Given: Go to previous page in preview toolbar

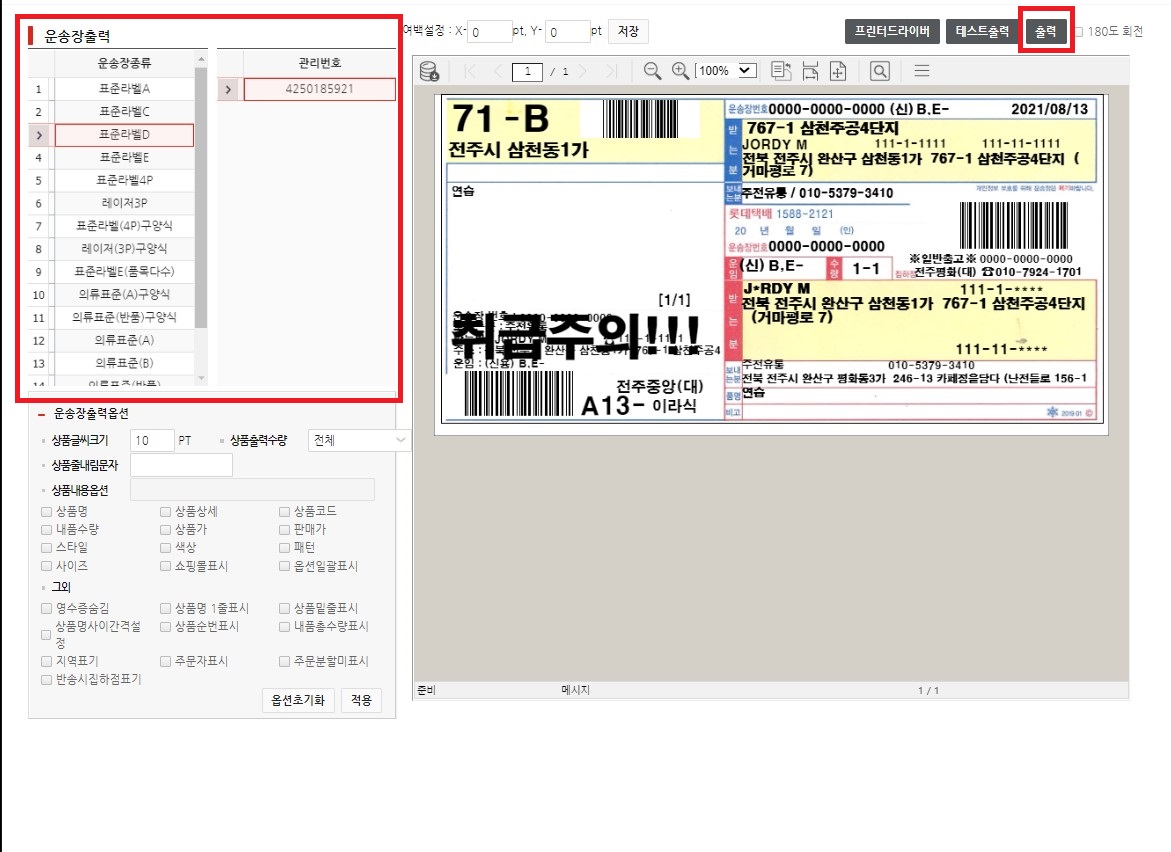Looking at the screenshot, I should (x=498, y=71).
